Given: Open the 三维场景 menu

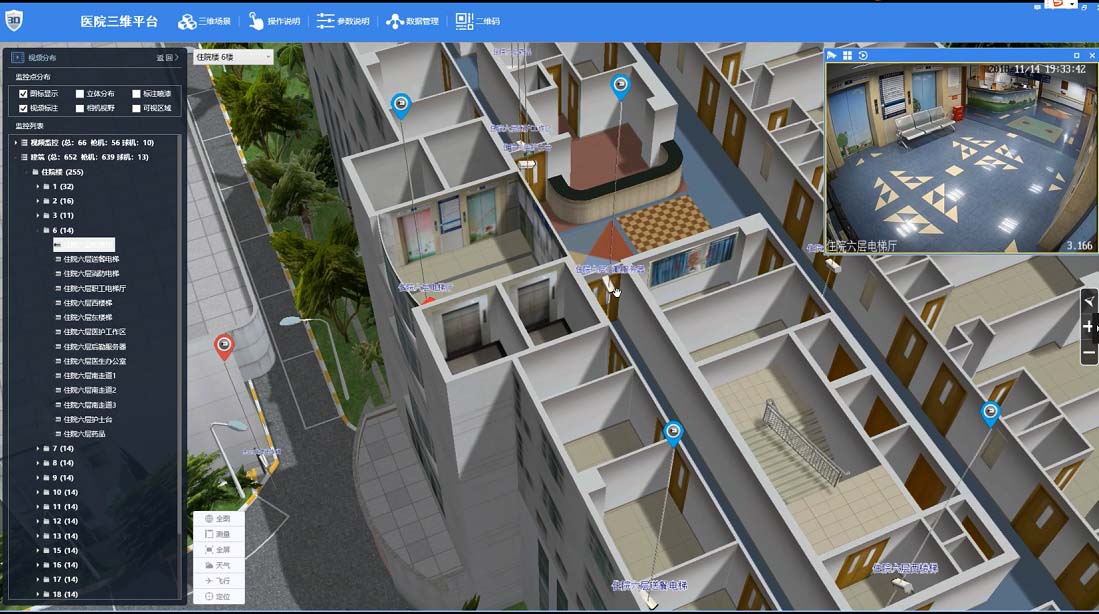Looking at the screenshot, I should [204, 22].
